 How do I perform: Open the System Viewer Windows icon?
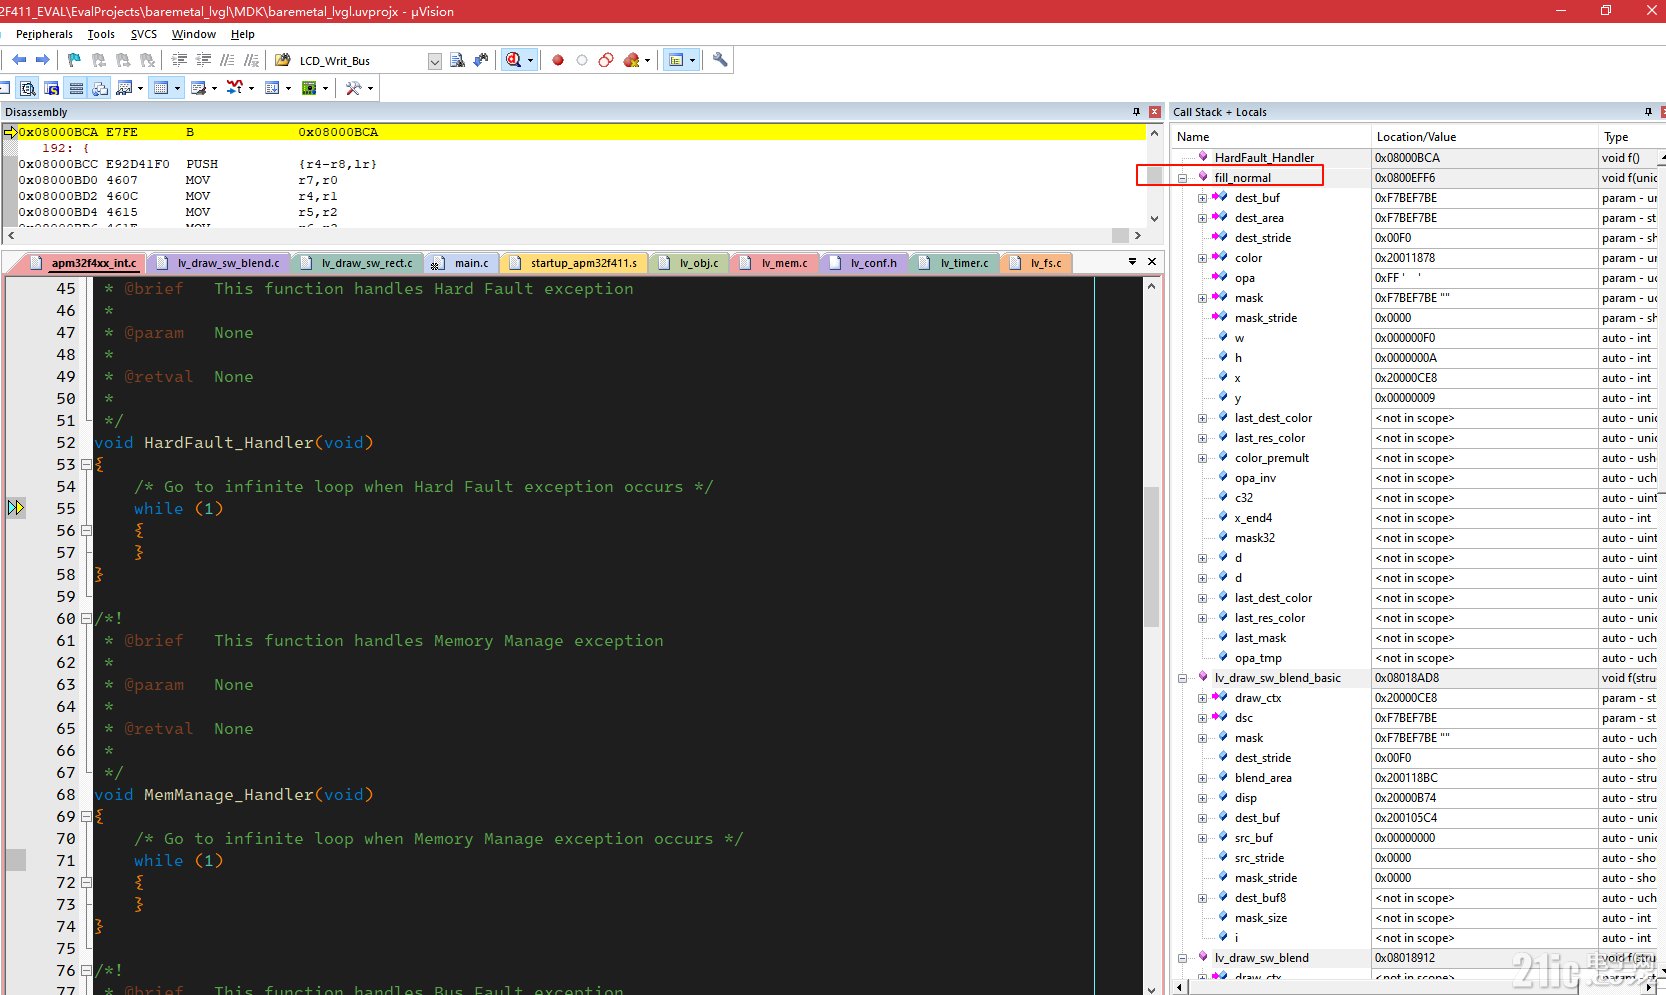click(309, 88)
